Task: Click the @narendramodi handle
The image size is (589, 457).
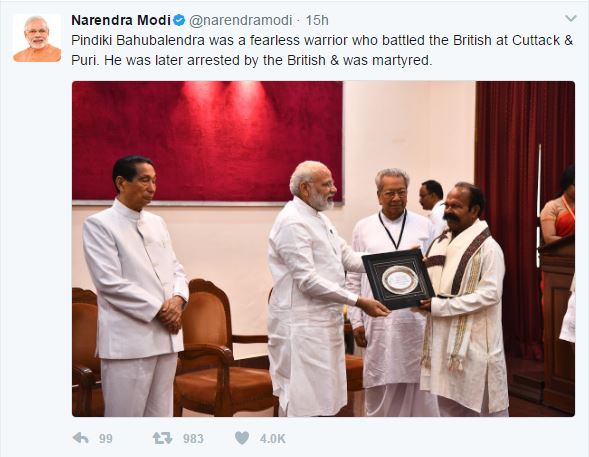Action: pyautogui.click(x=240, y=20)
